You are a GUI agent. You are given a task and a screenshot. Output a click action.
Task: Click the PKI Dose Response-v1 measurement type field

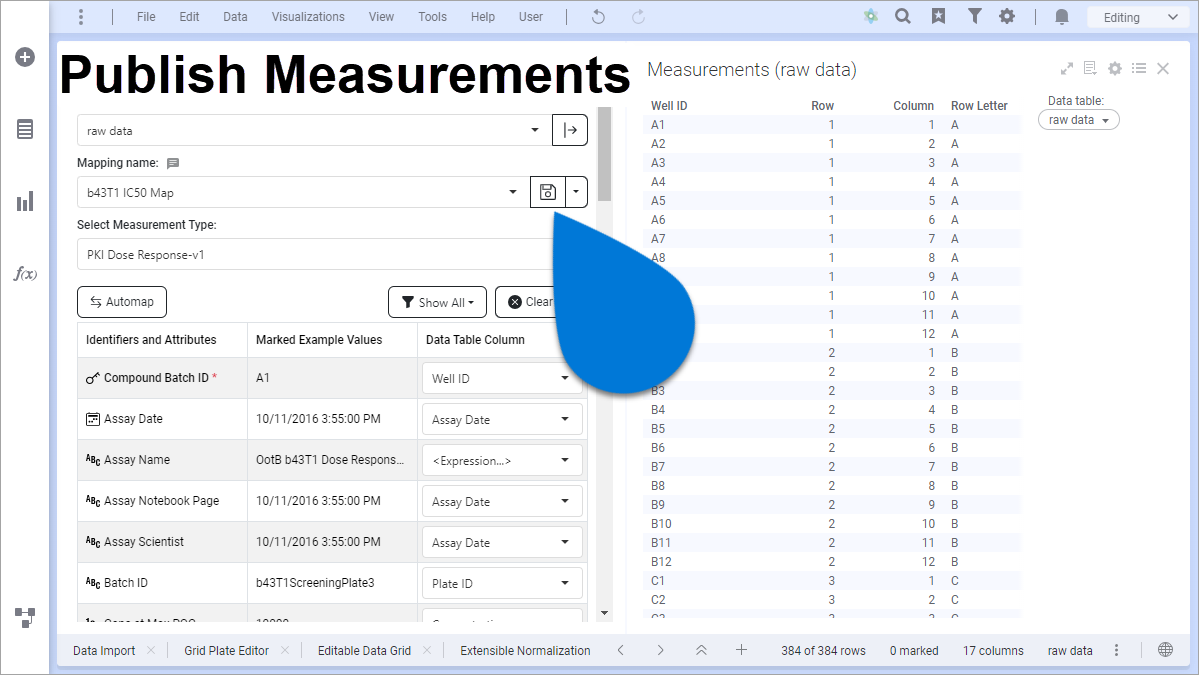(x=315, y=255)
